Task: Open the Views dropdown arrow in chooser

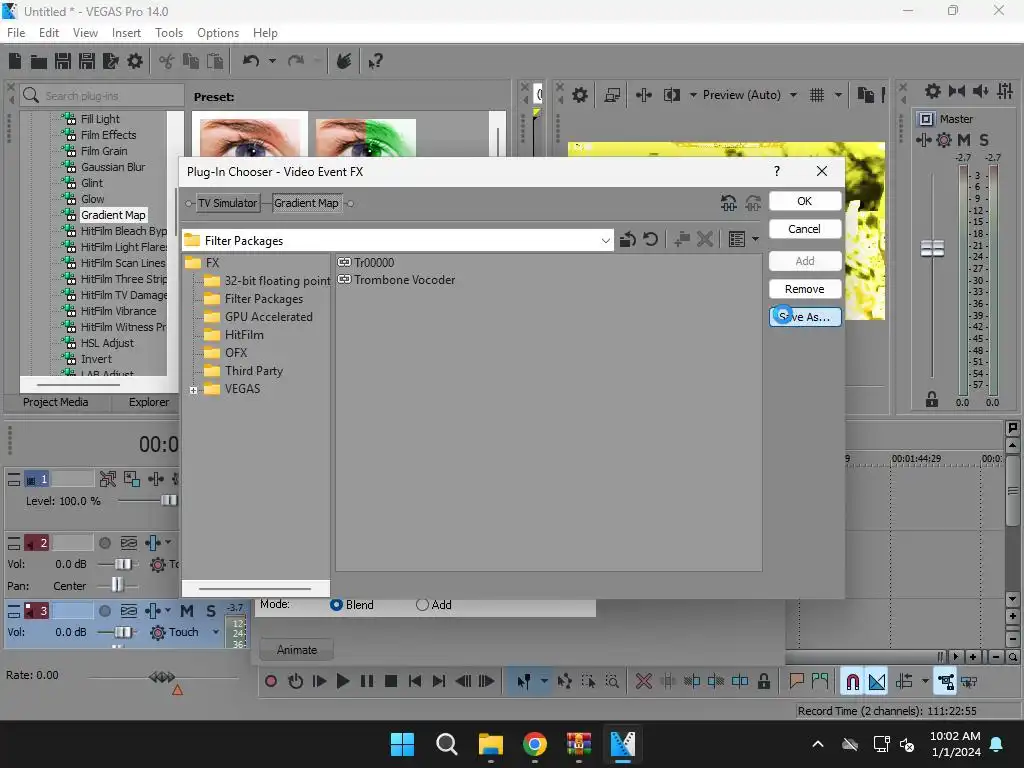Action: 756,240
